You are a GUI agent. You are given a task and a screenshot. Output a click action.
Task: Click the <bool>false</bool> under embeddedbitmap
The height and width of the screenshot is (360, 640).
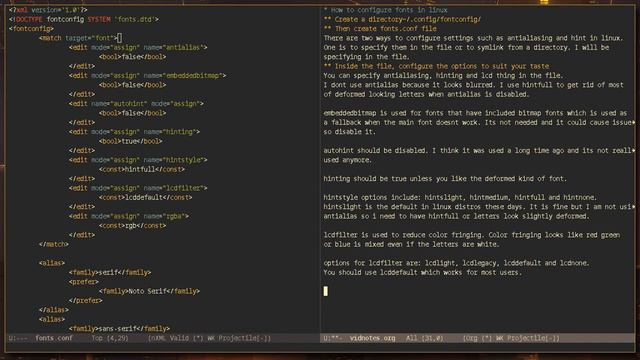[x=132, y=85]
